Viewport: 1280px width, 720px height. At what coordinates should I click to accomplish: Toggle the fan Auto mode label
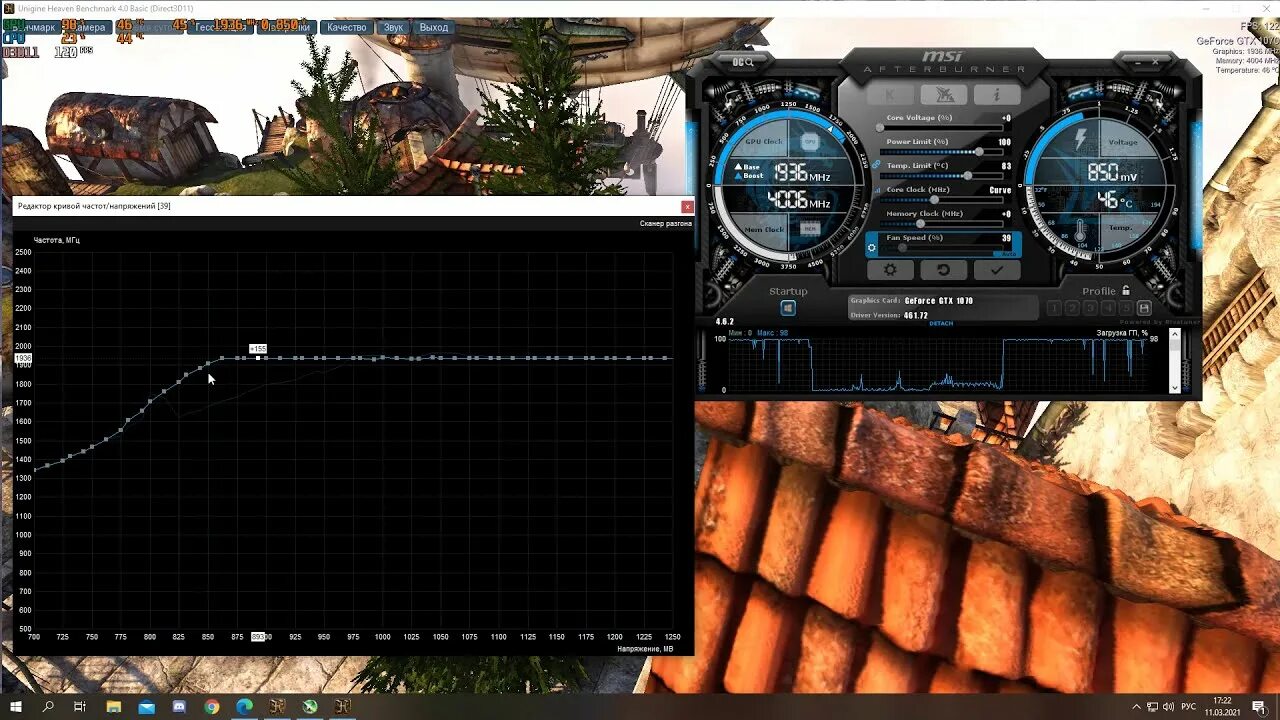pyautogui.click(x=1008, y=254)
